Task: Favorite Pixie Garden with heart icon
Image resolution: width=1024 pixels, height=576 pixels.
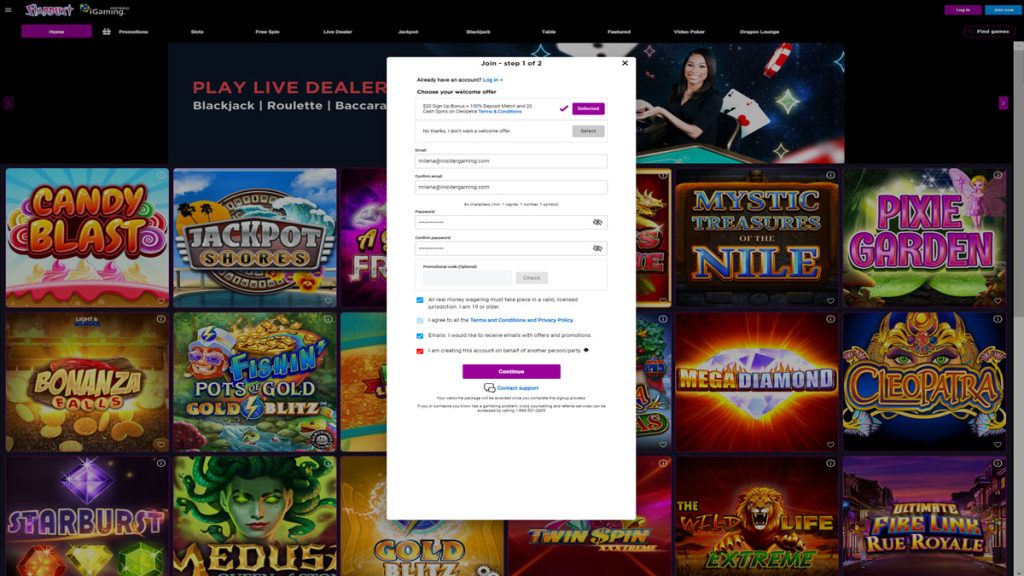Action: pos(997,301)
